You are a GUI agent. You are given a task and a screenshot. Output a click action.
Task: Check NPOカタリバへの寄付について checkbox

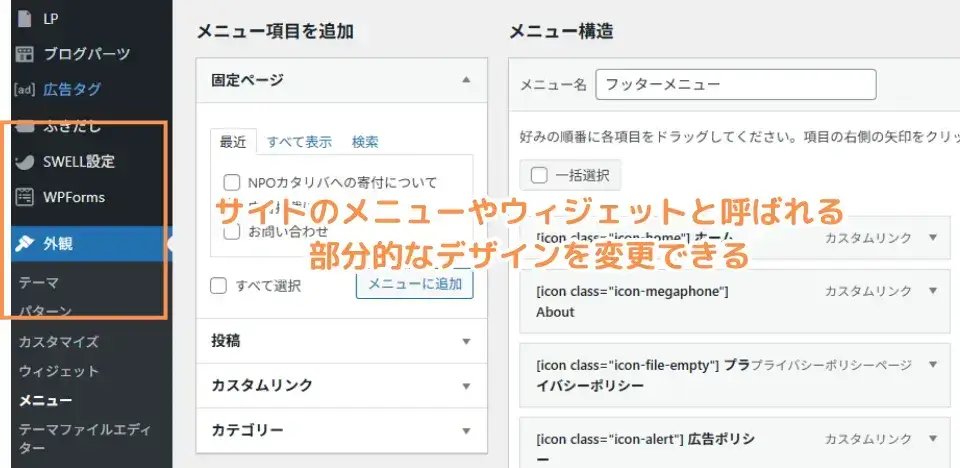[231, 183]
